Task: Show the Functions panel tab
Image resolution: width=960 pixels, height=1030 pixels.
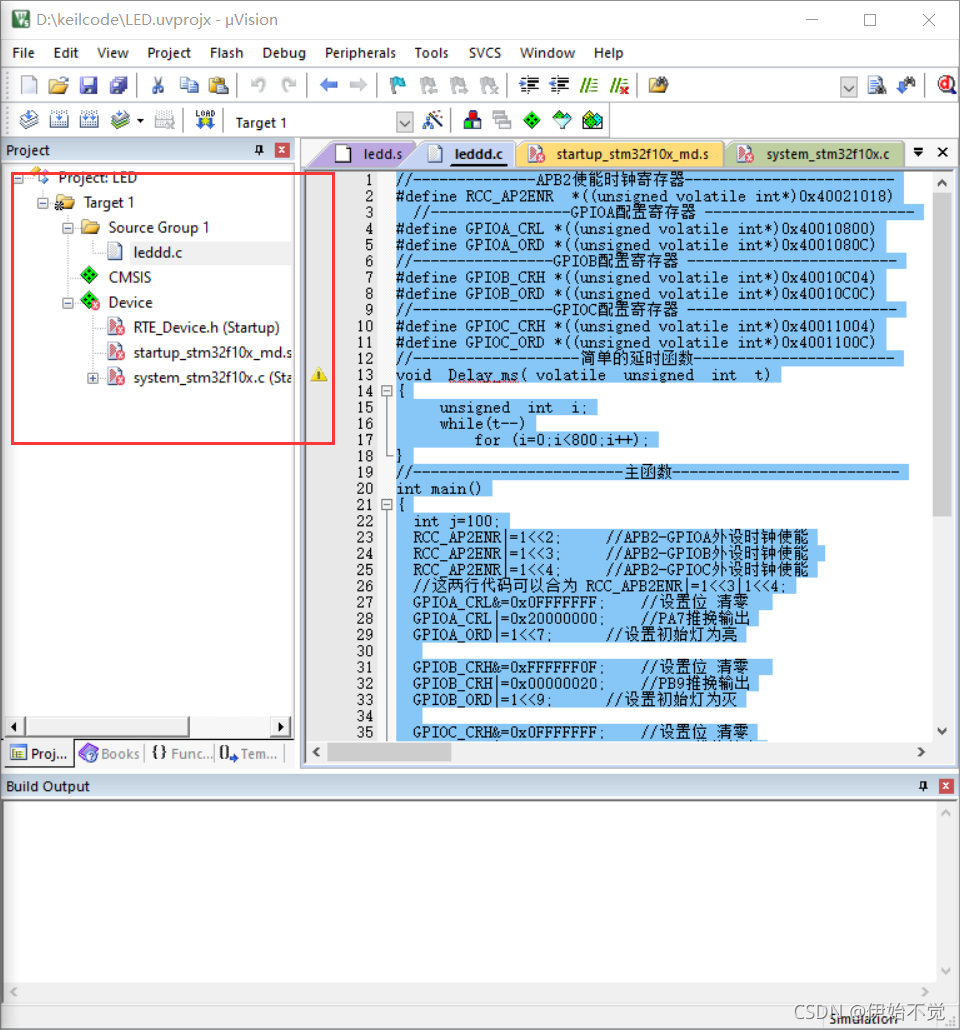Action: [182, 753]
